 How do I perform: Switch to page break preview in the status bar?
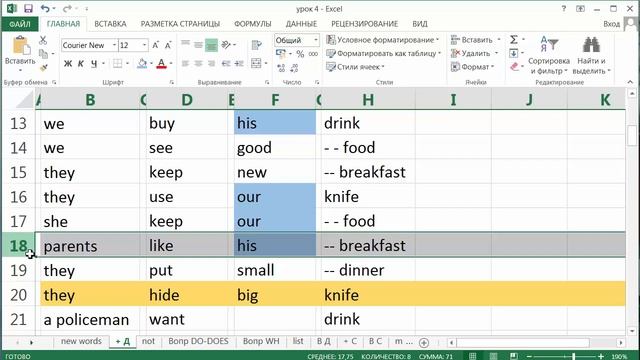tap(513, 356)
